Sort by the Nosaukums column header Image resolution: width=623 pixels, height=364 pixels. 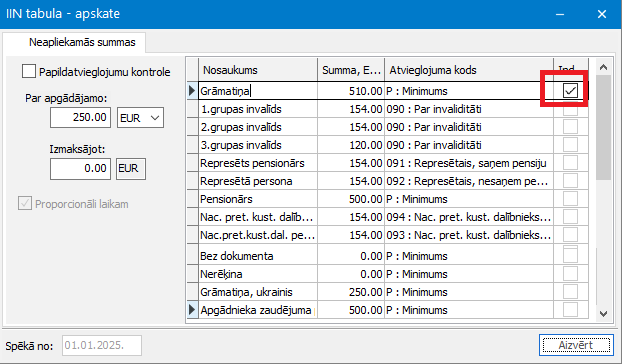pos(258,70)
